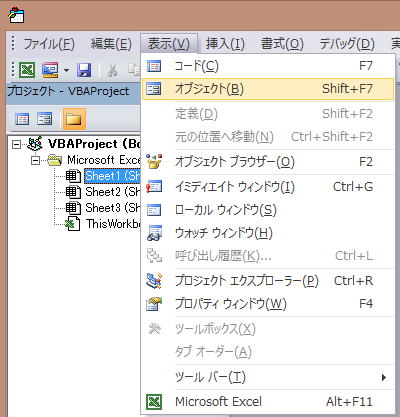Click the Sheet2 worksheet icon
The image size is (400, 417).
(73, 192)
